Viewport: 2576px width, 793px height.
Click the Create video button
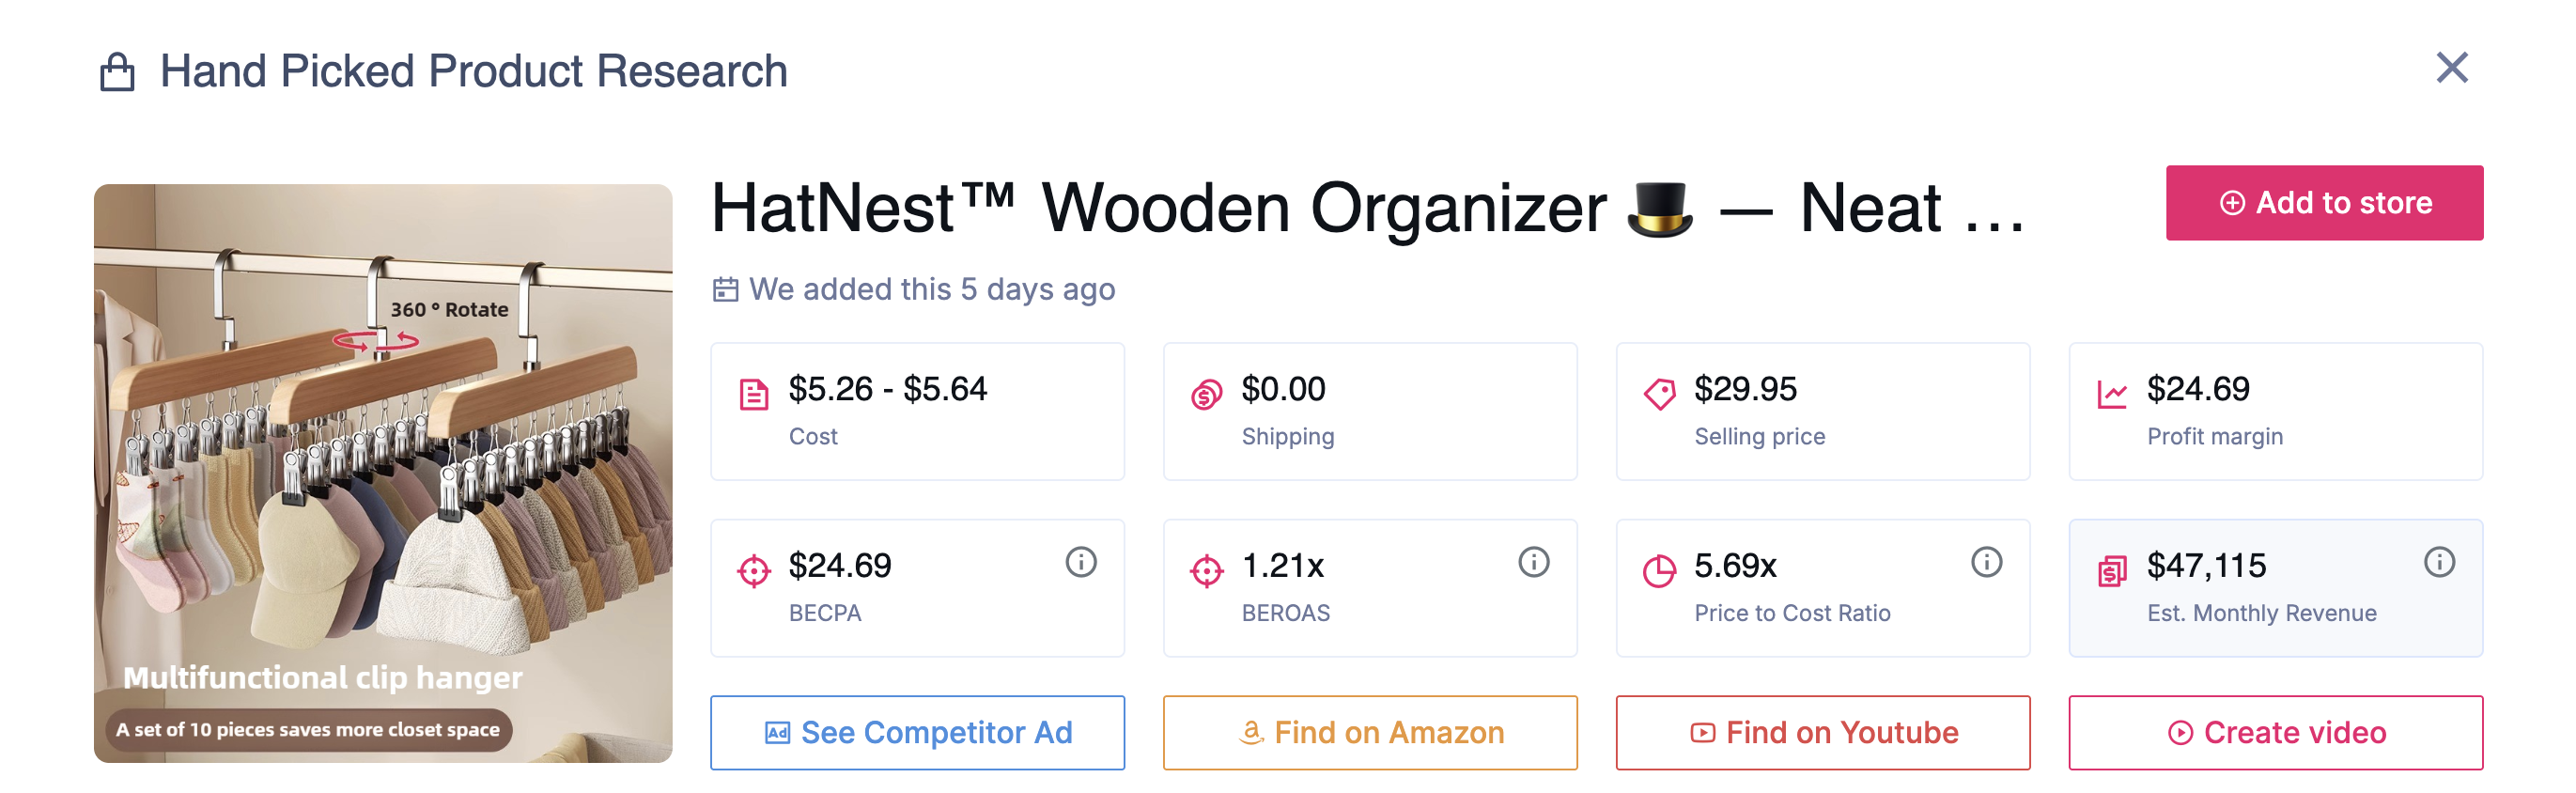click(x=2275, y=732)
